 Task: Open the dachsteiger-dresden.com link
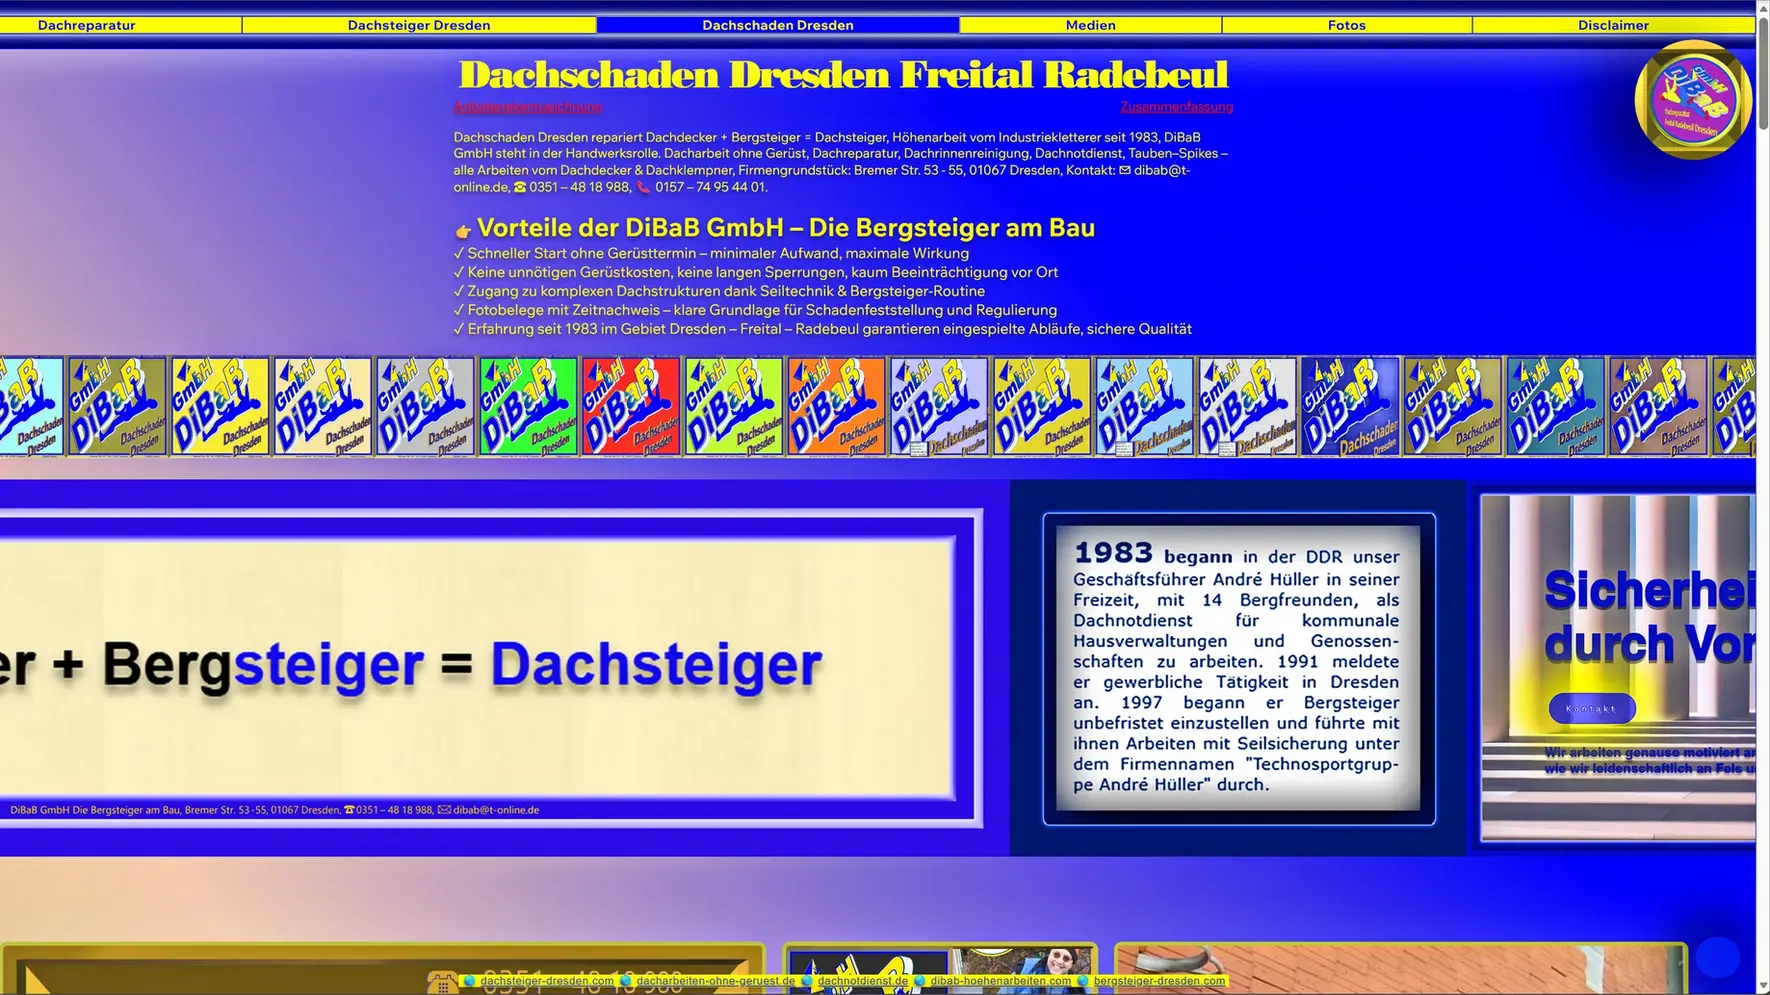pyautogui.click(x=547, y=981)
